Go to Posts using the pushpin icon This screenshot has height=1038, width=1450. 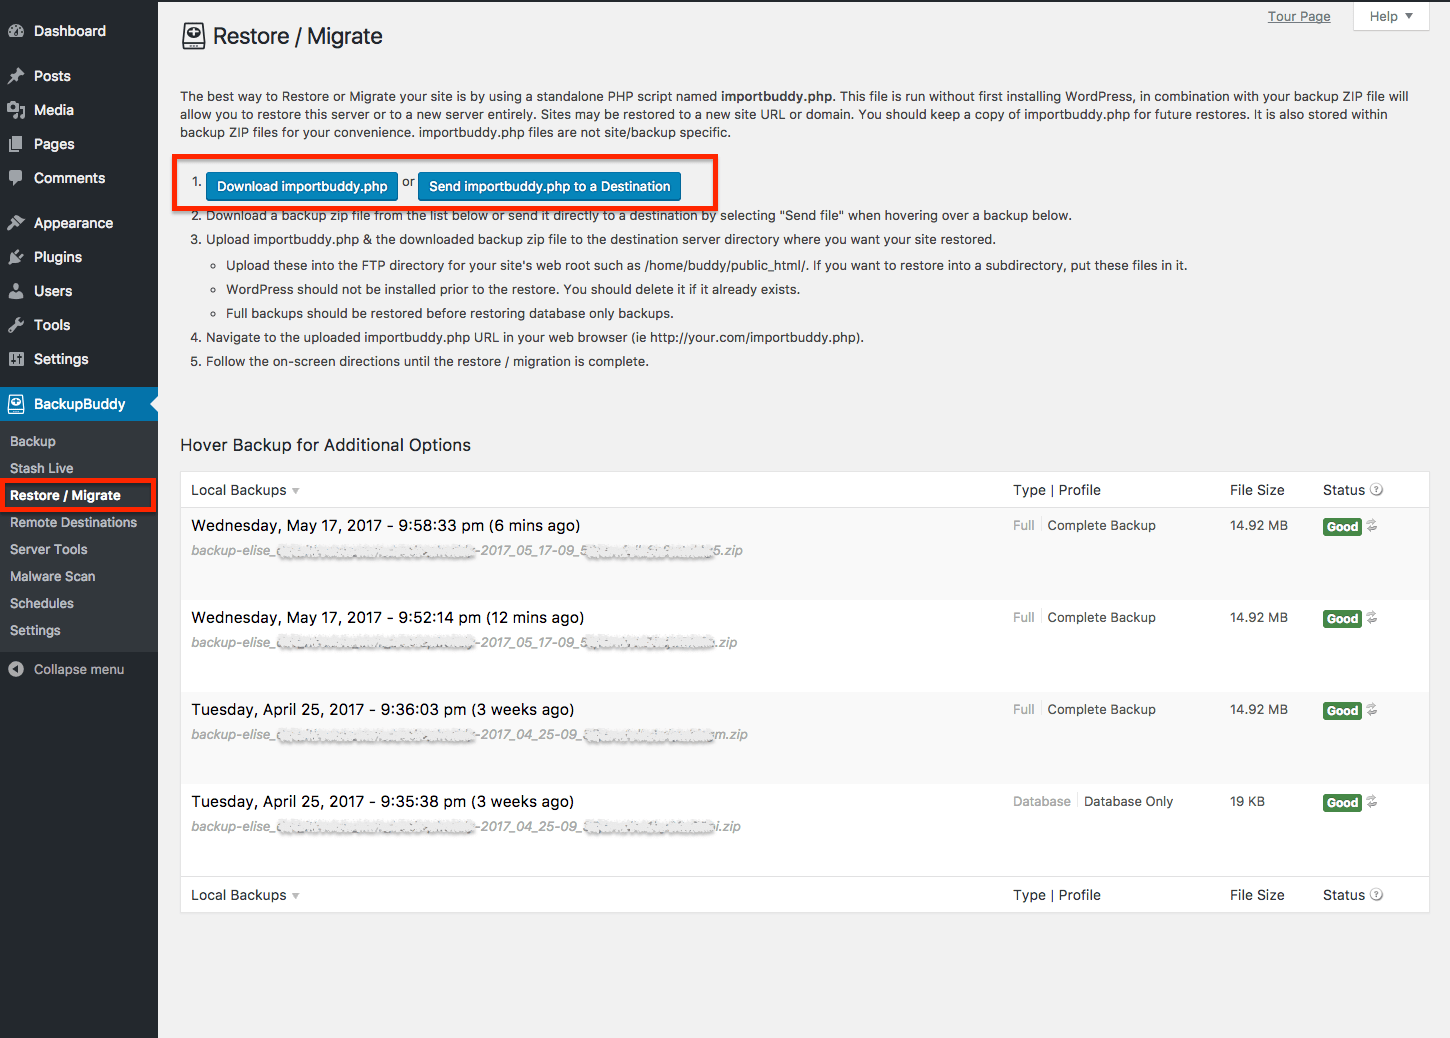pos(16,76)
